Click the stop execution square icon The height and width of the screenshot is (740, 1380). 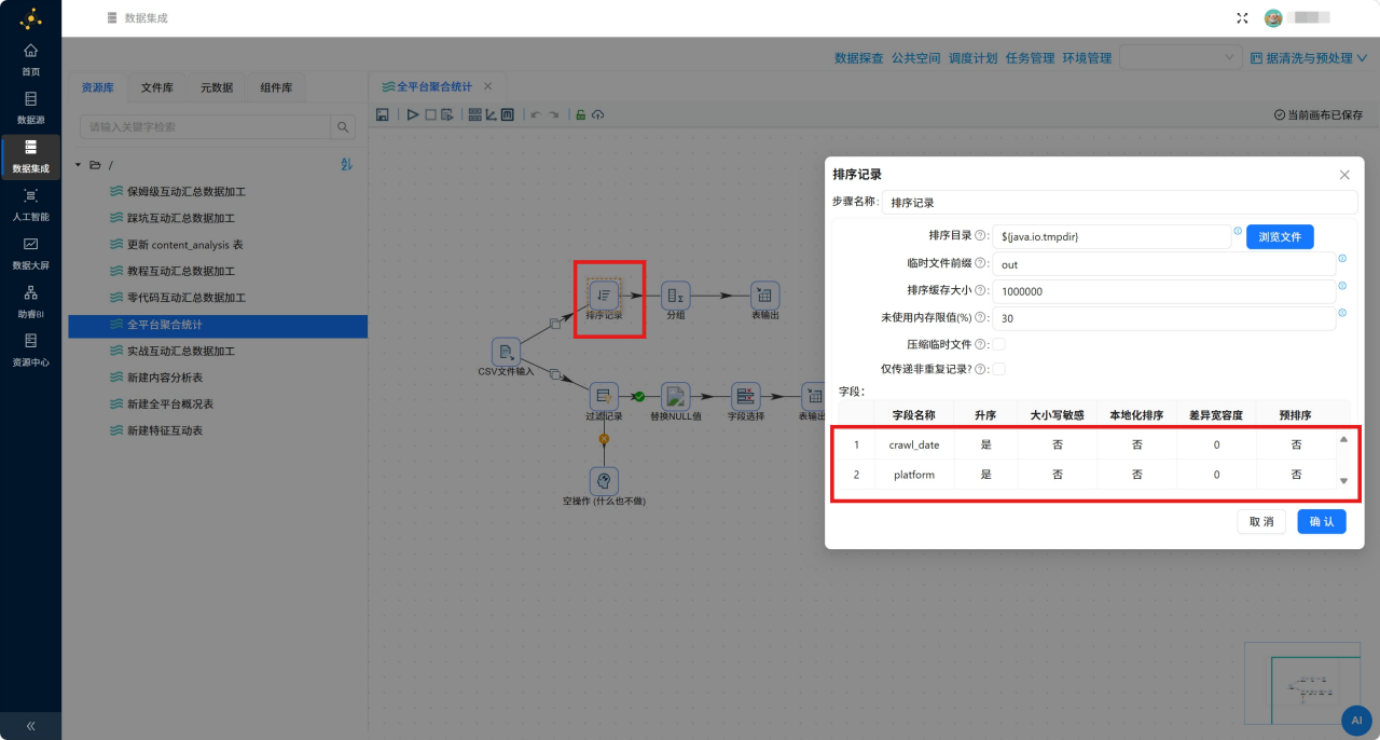(x=431, y=115)
